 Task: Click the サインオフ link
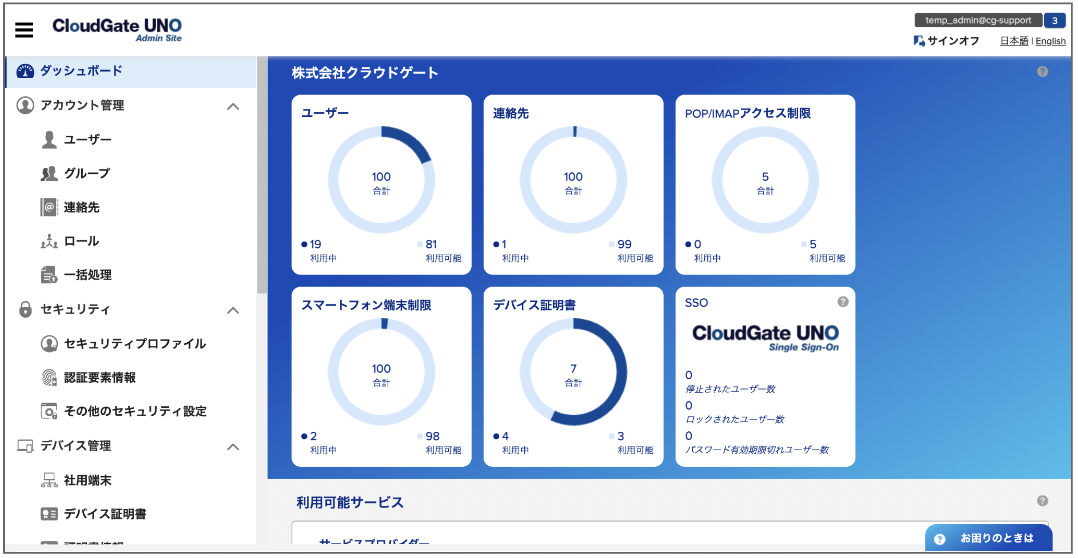point(953,41)
